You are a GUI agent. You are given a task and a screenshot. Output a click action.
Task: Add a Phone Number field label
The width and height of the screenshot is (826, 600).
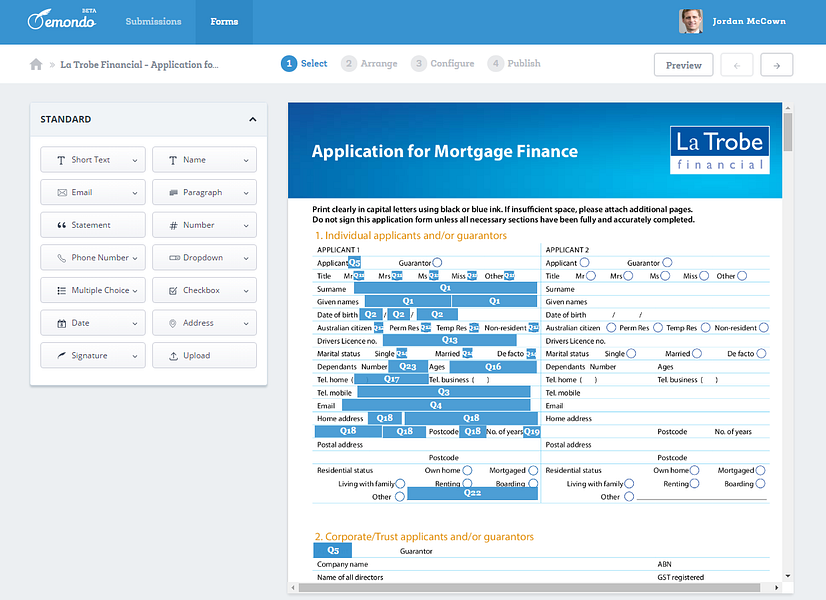tap(100, 258)
